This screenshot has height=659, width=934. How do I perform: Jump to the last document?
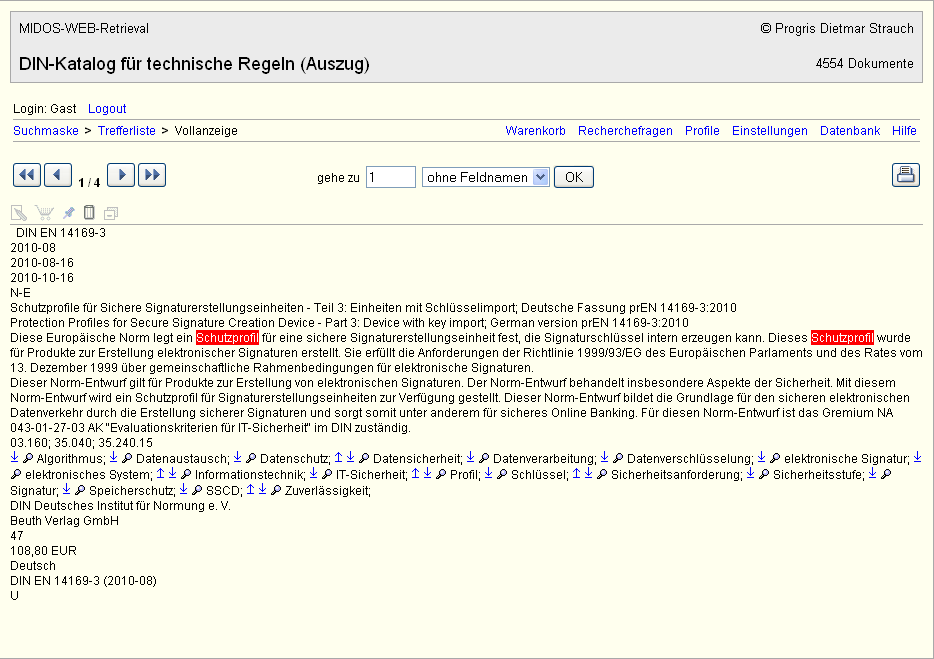[x=152, y=176]
